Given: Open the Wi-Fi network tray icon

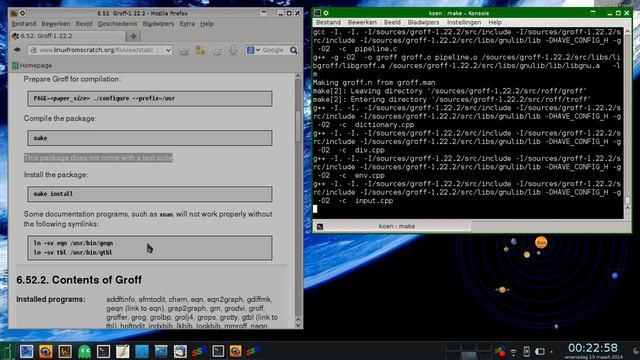Looking at the screenshot, I should click(513, 352).
